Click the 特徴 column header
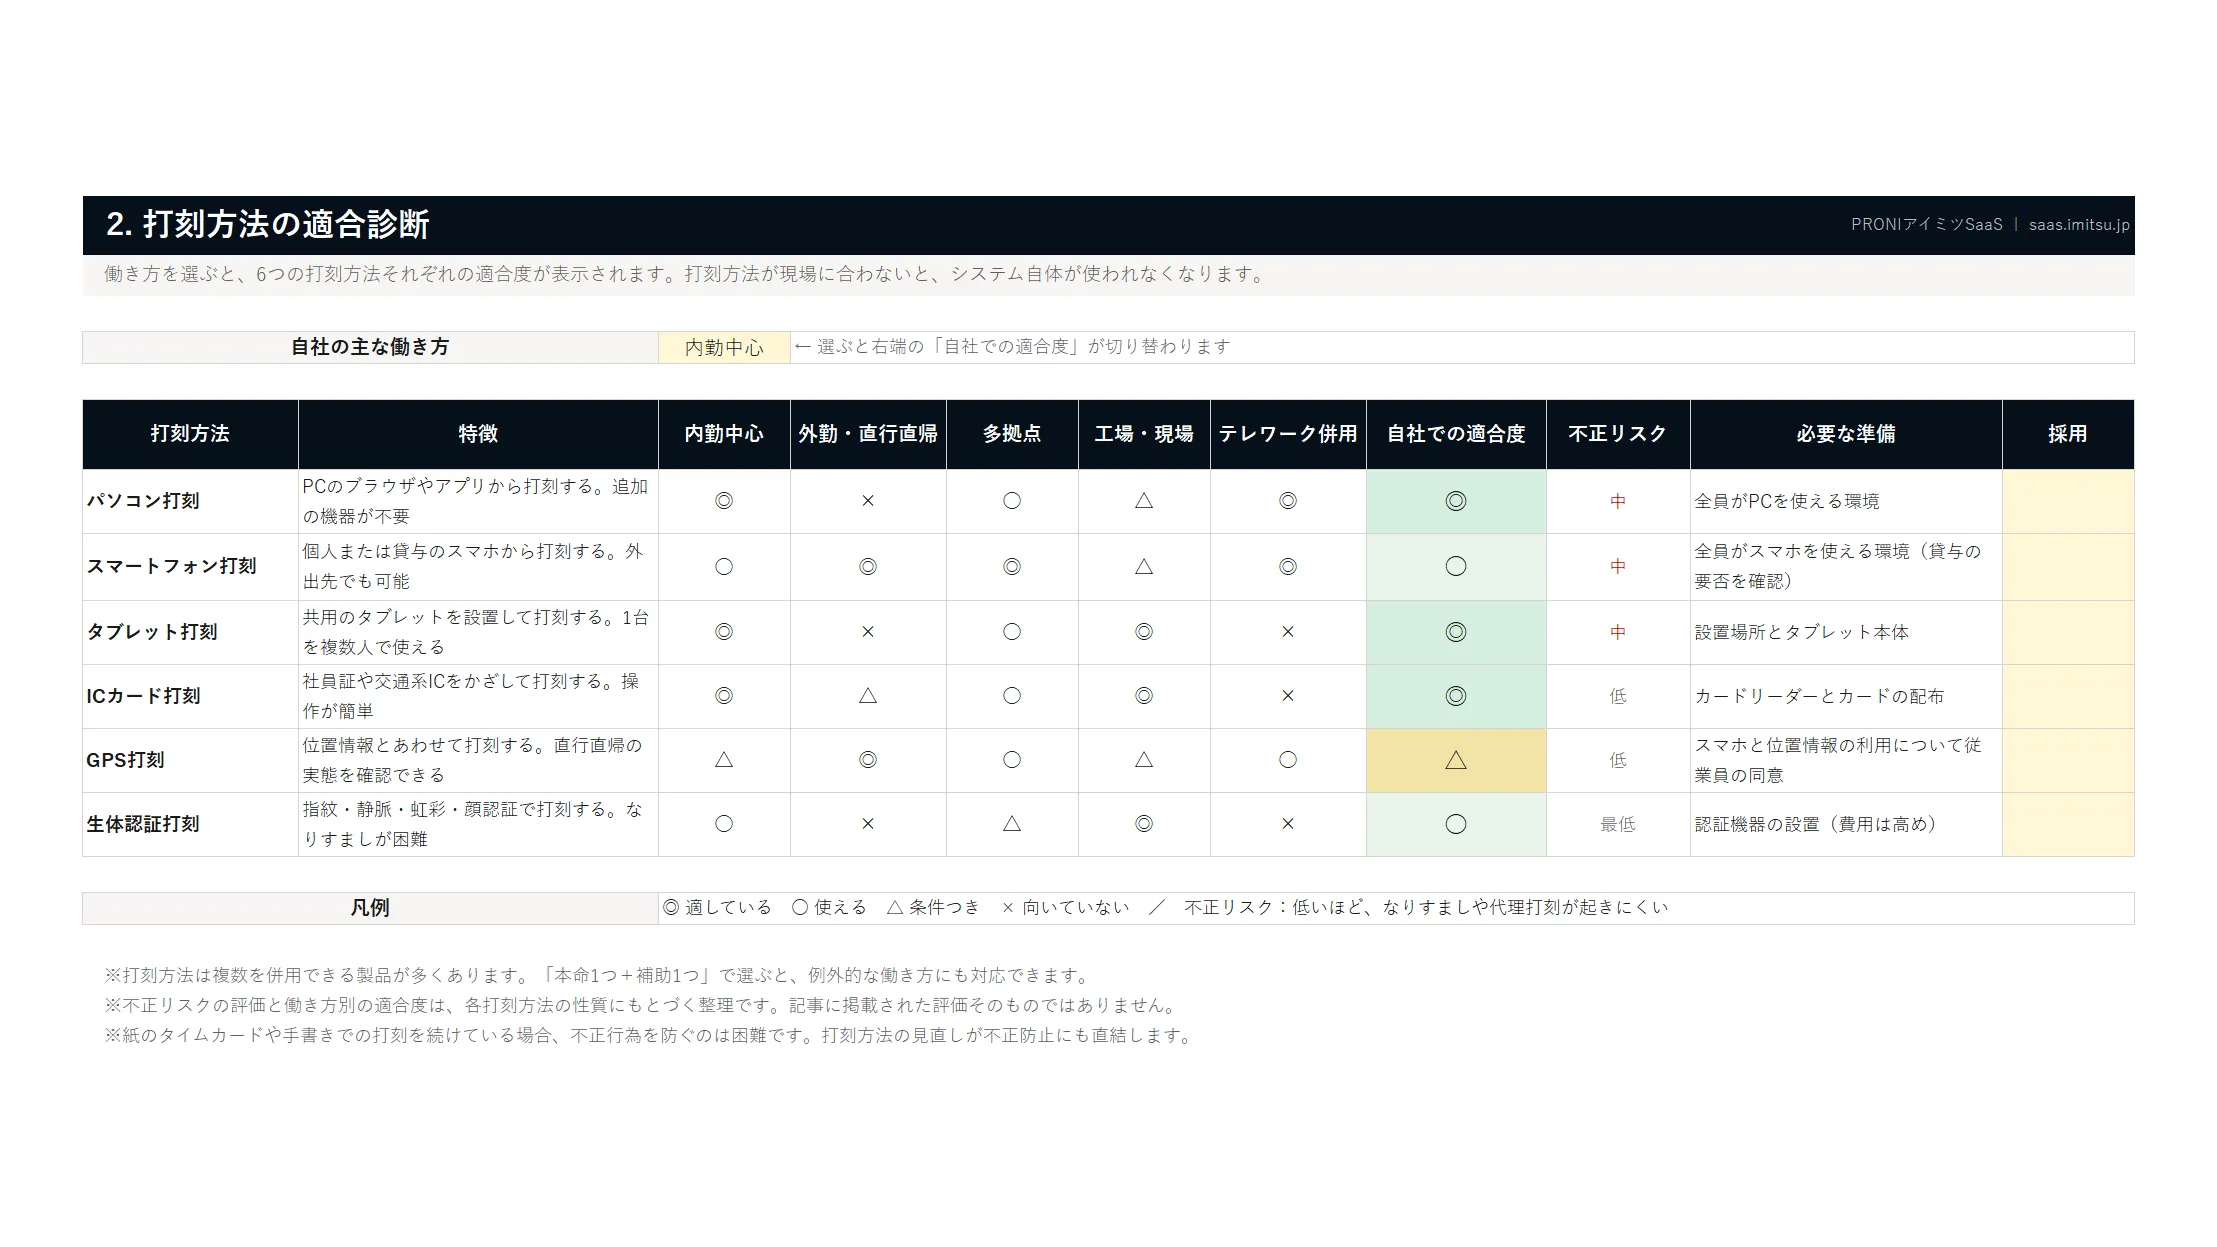The height and width of the screenshot is (1247, 2217). click(x=478, y=434)
